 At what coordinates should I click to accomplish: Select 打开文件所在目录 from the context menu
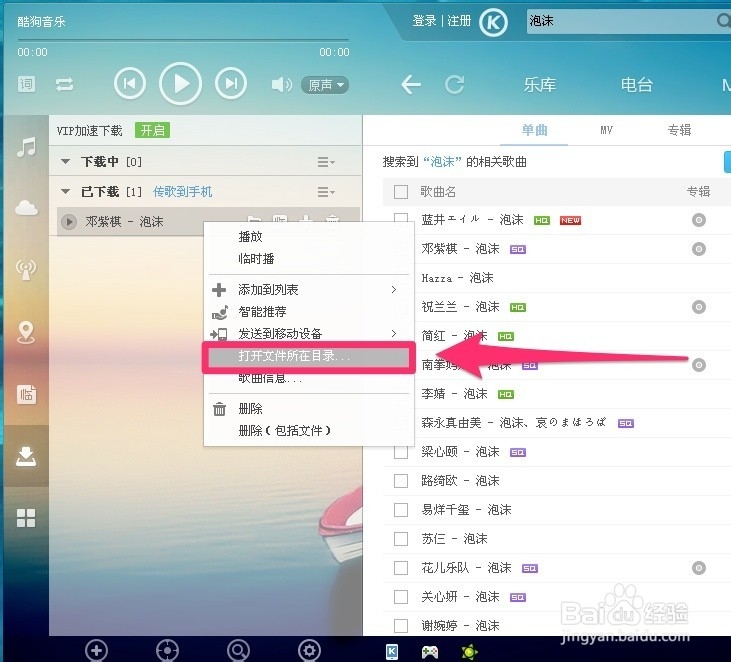coord(309,357)
